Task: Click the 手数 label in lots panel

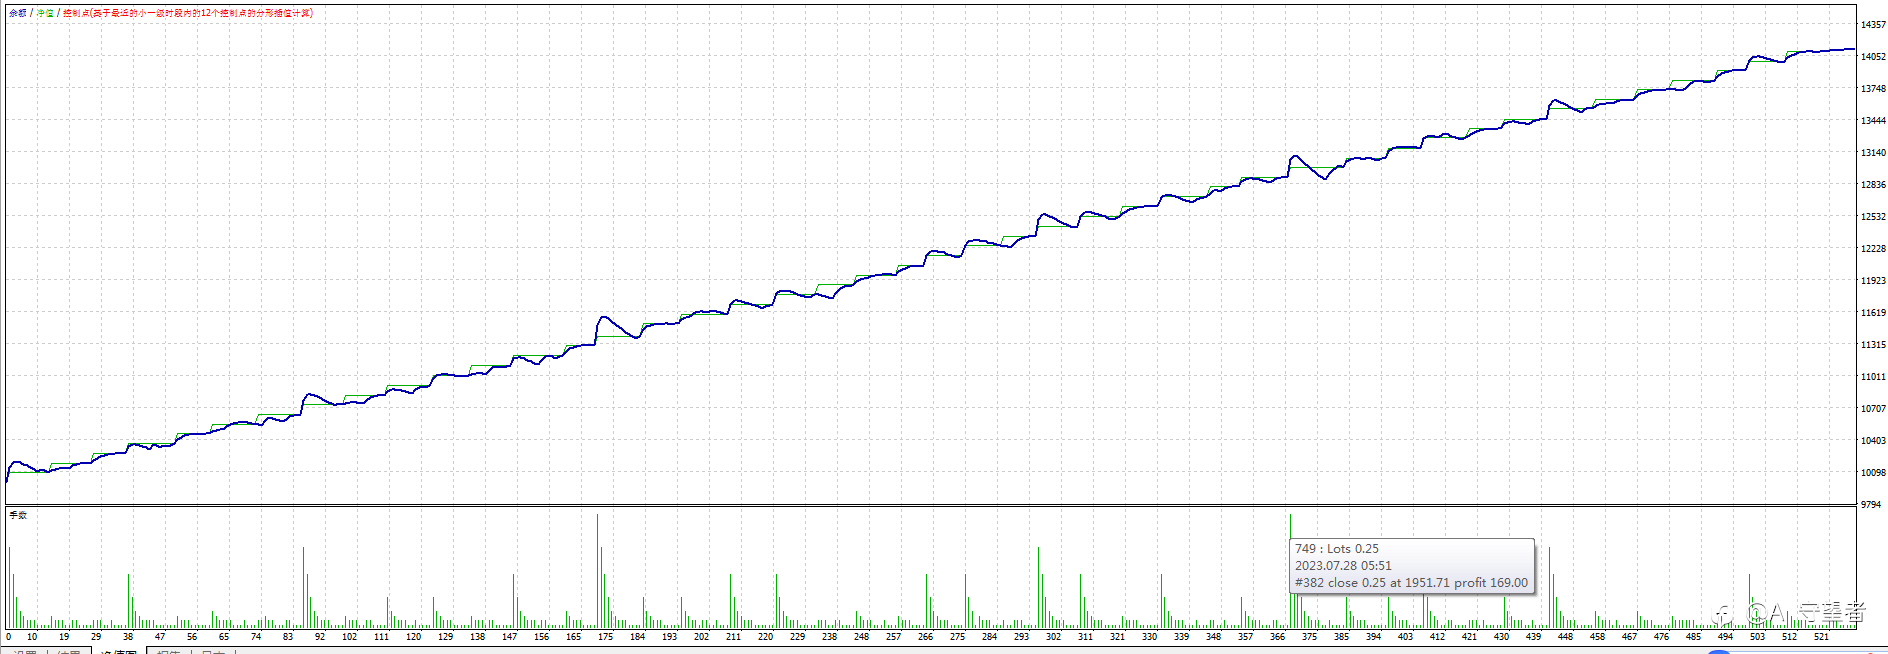Action: point(18,515)
